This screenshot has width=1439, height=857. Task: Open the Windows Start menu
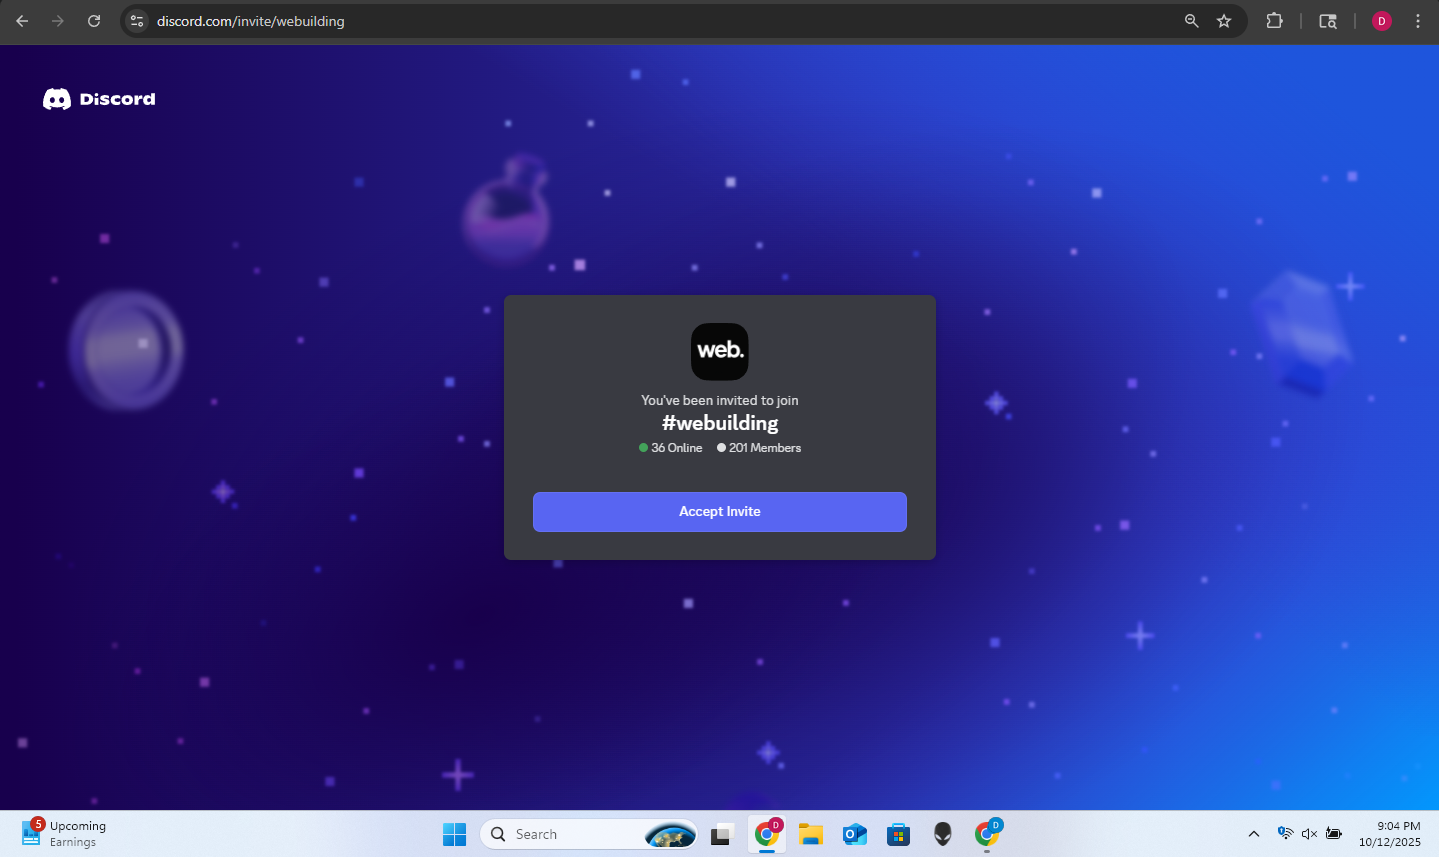click(454, 834)
